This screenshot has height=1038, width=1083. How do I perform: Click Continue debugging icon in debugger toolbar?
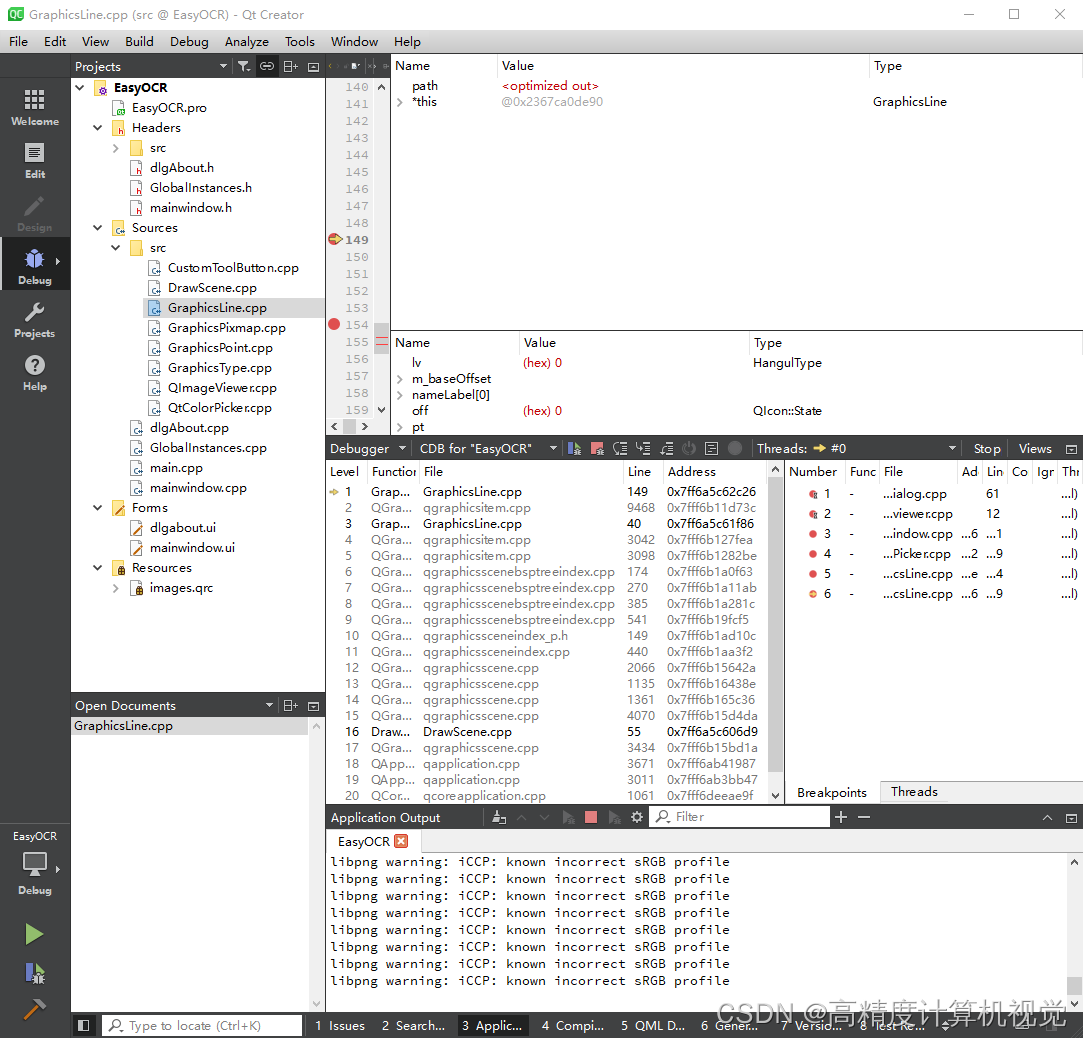574,448
